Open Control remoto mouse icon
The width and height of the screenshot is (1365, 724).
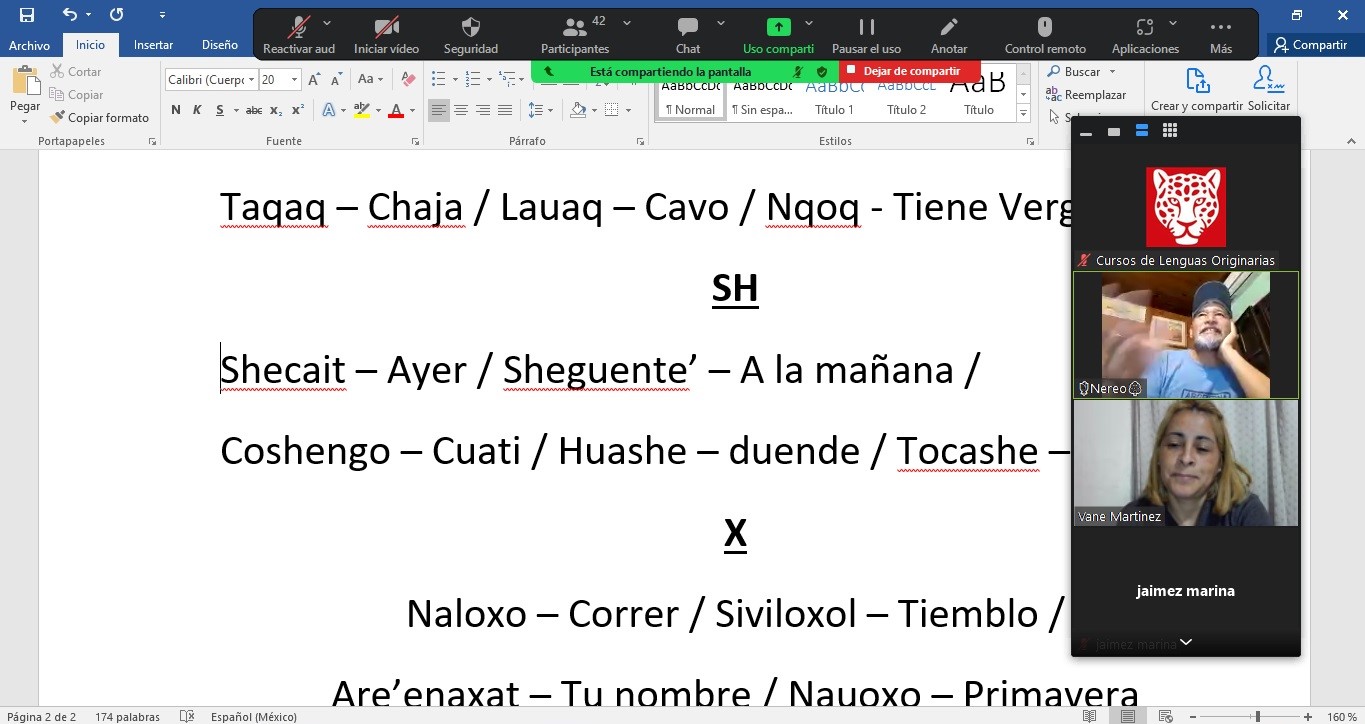[1044, 28]
